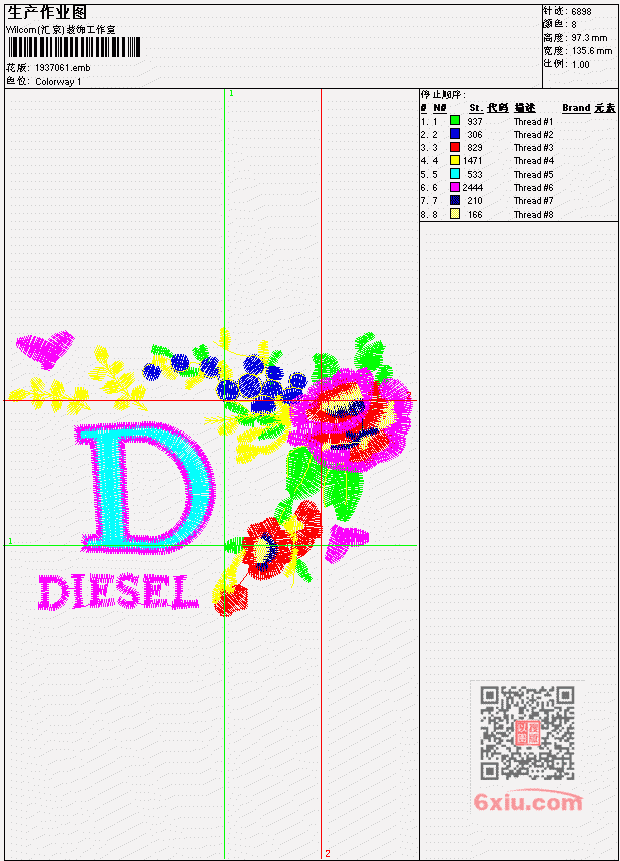Viewport: 620px width, 861px height.
Task: Click the scale value '1.00'
Action: (x=580, y=64)
